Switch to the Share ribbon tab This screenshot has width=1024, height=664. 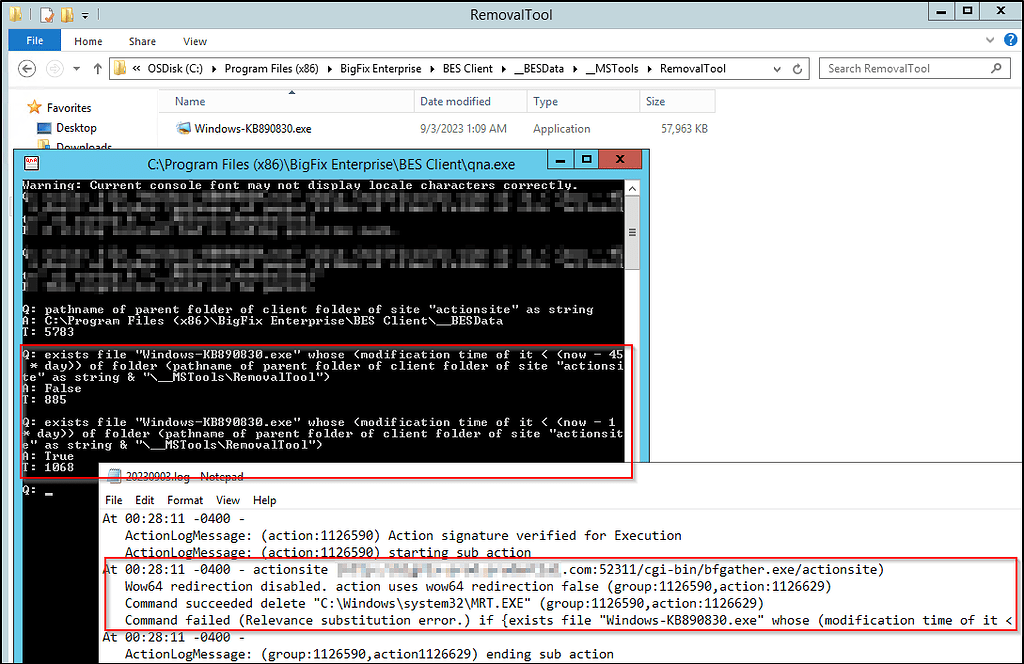point(142,41)
